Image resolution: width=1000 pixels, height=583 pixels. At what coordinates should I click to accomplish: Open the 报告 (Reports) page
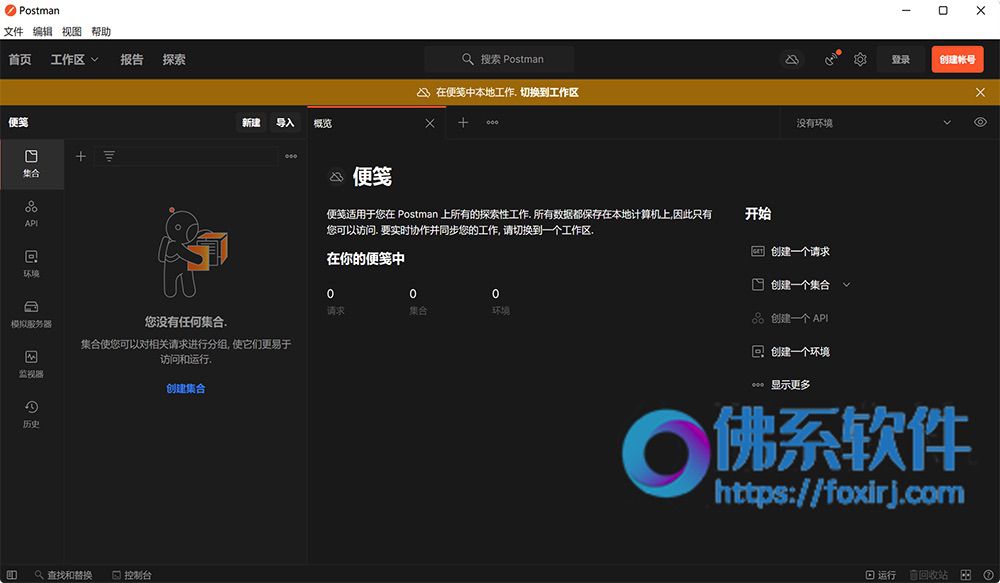(x=132, y=60)
